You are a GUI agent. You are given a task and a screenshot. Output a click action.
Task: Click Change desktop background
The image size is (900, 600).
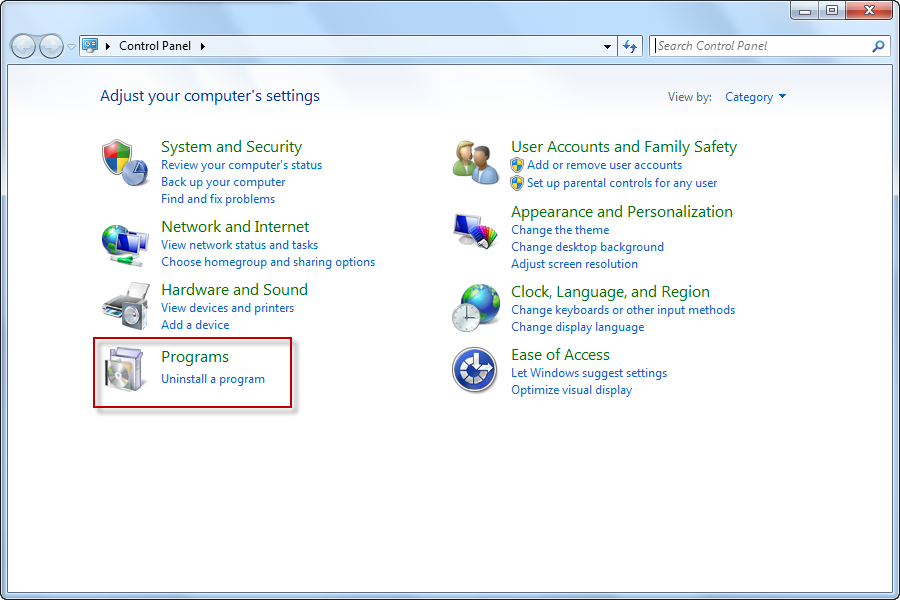pos(587,247)
